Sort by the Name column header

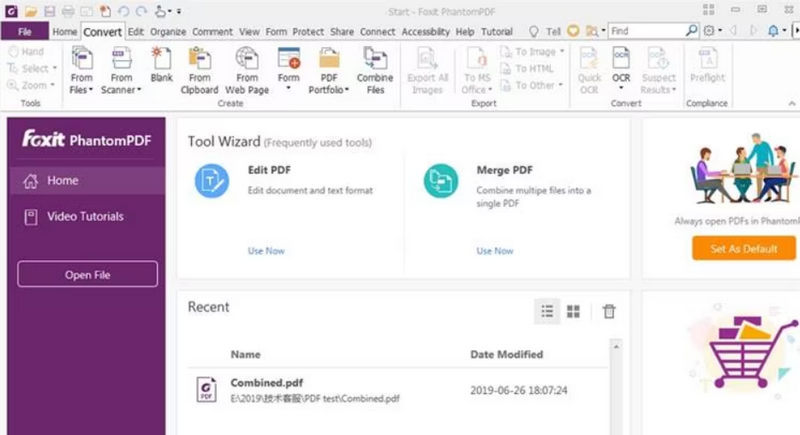245,354
